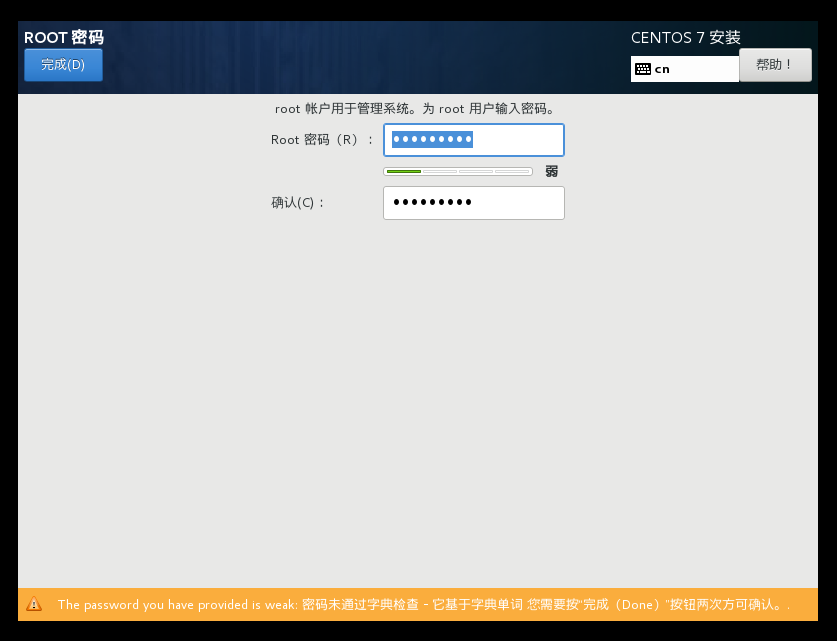Viewport: 837px width, 641px height.
Task: Click the root 帐户用于管理系统 description text
Action: (416, 109)
